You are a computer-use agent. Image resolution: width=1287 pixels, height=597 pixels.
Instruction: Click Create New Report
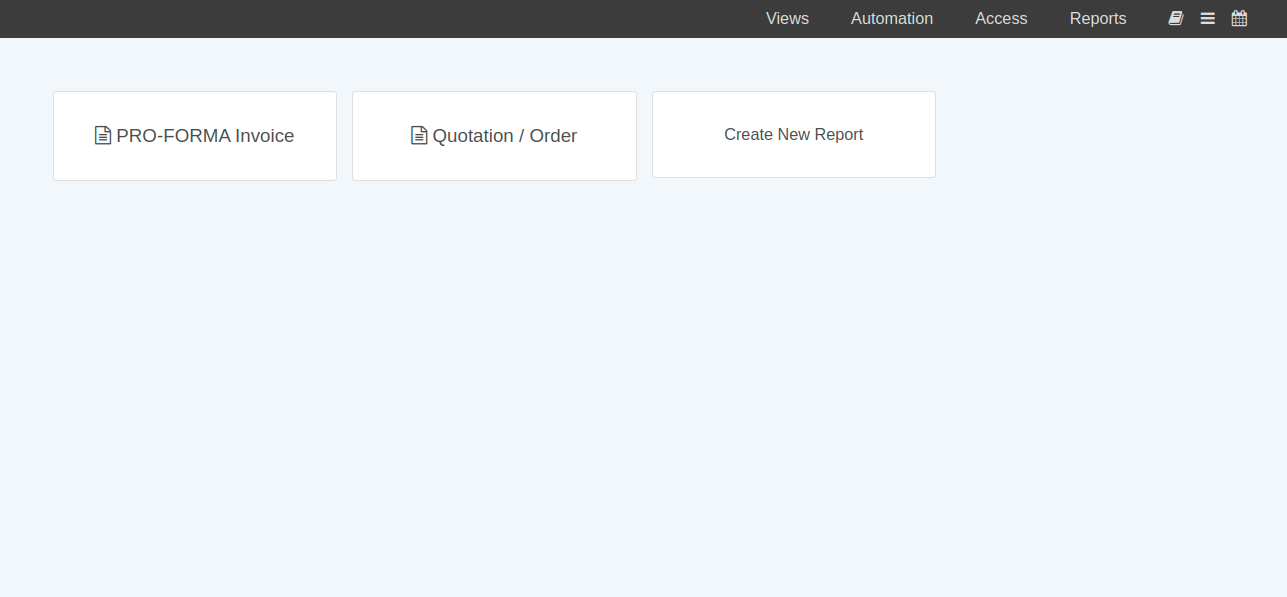(793, 135)
